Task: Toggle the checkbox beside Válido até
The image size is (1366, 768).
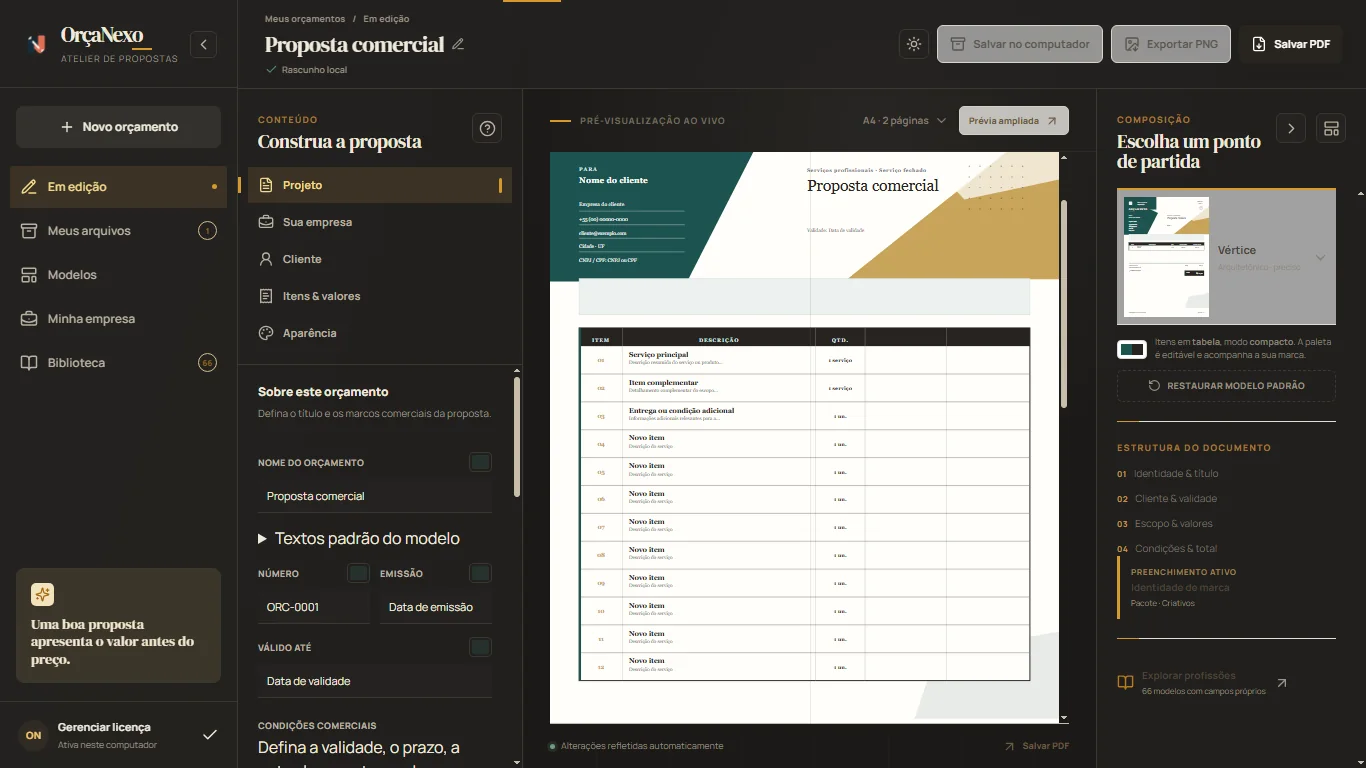Action: click(x=480, y=647)
